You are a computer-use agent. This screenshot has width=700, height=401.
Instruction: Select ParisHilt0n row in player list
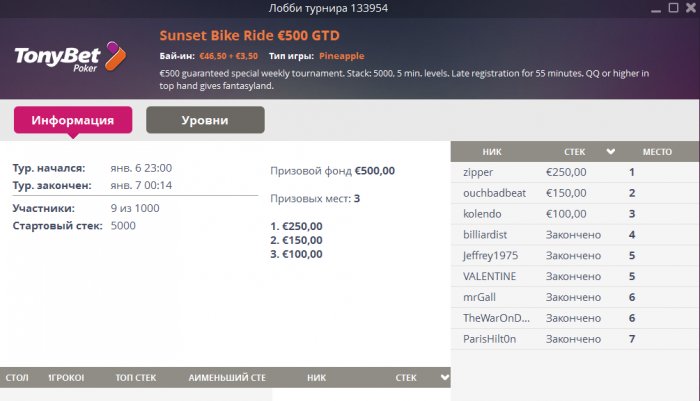point(575,339)
